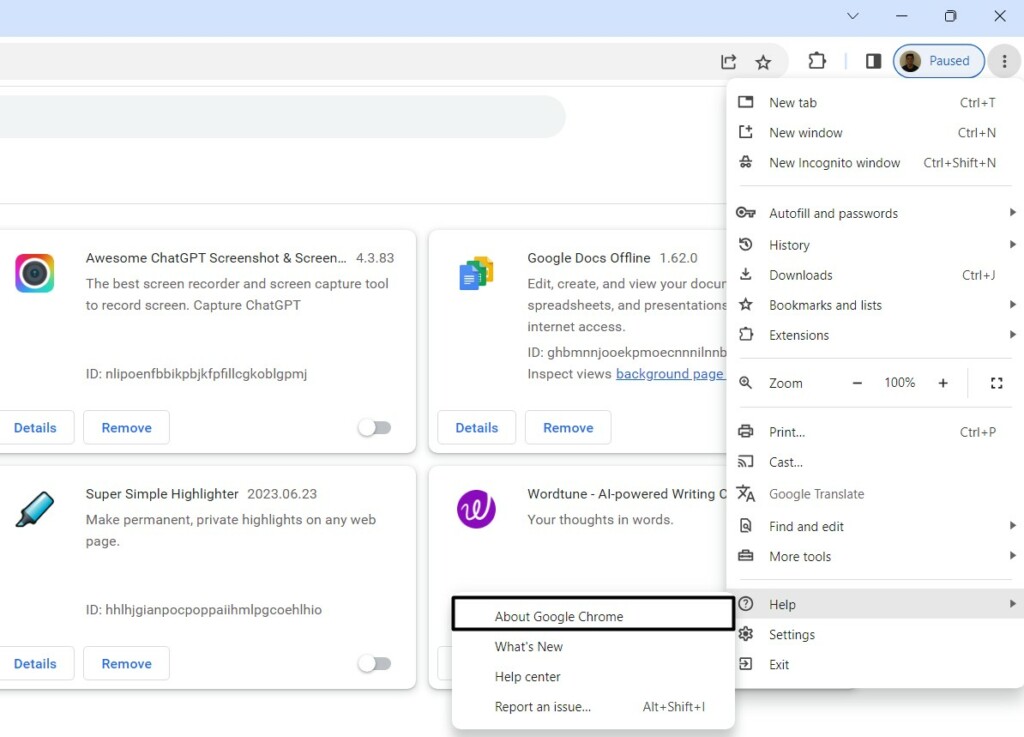1024x737 pixels.
Task: Toggle the Super Simple Highlighter extension
Action: 374,664
